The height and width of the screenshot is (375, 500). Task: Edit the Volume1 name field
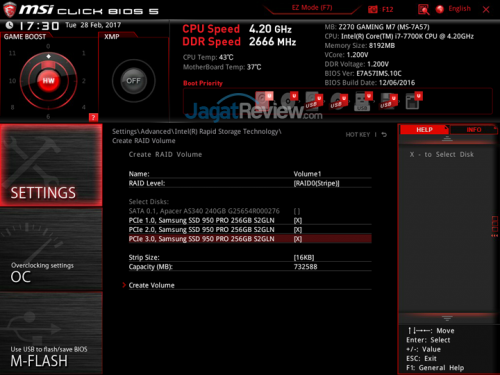pyautogui.click(x=307, y=174)
